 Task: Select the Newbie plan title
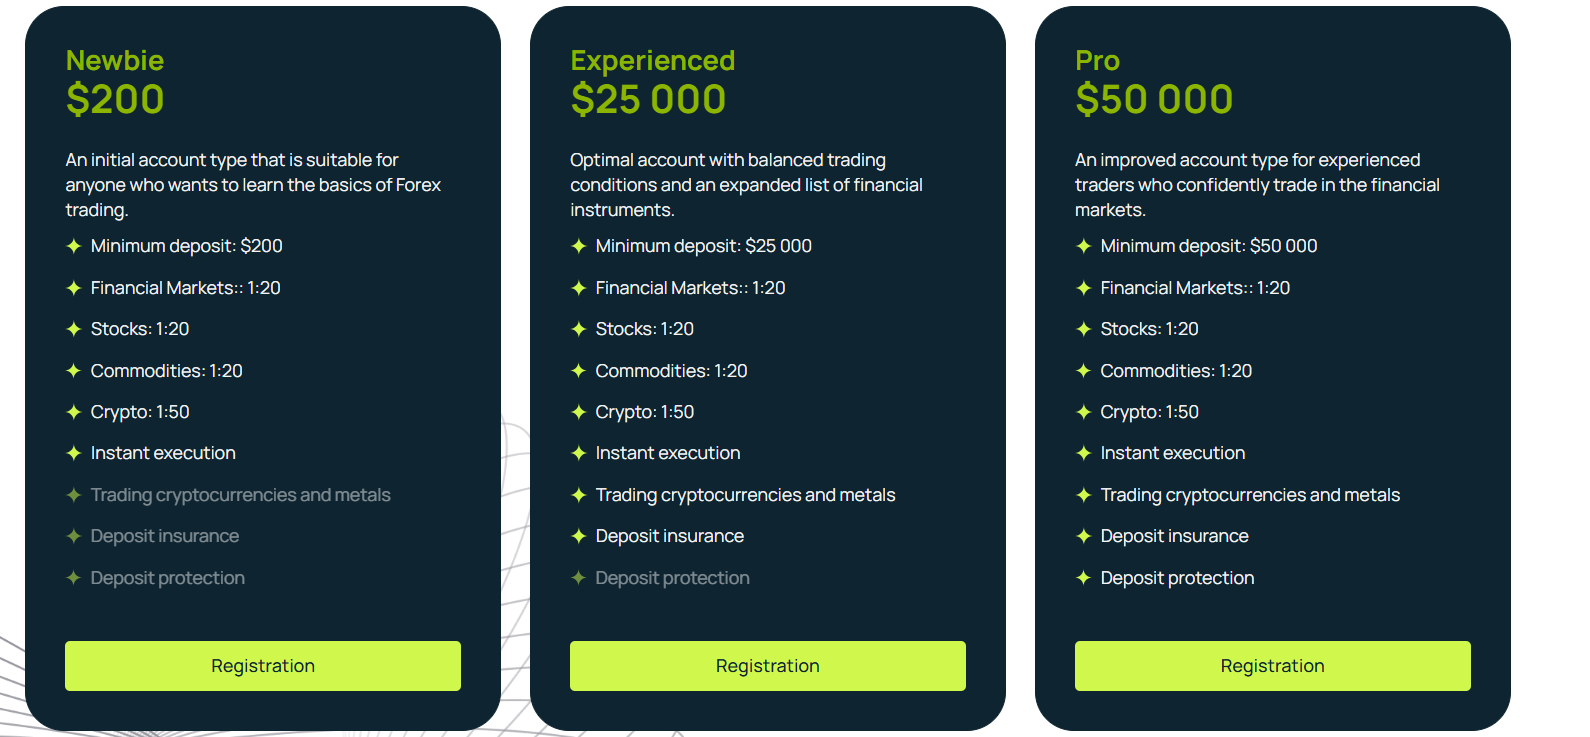point(115,61)
